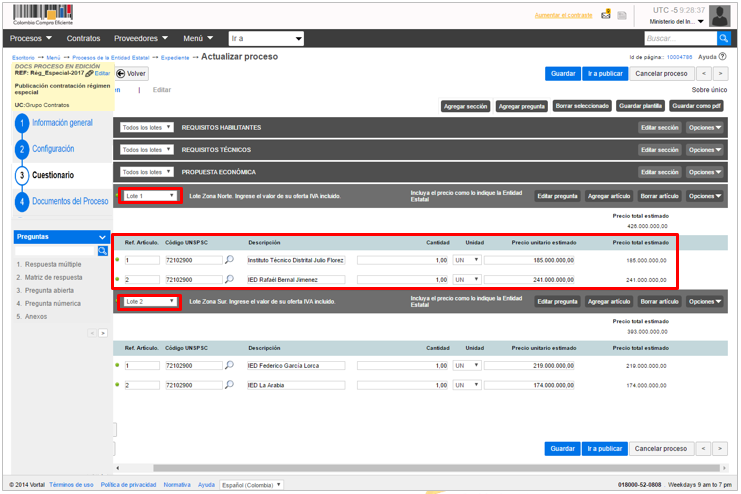Image resolution: width=741 pixels, height=494 pixels.
Task: Click the Volver back arrow icon
Action: 121,74
